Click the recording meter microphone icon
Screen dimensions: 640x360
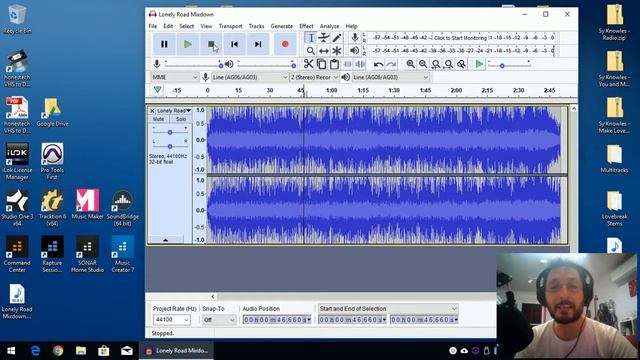click(x=355, y=38)
